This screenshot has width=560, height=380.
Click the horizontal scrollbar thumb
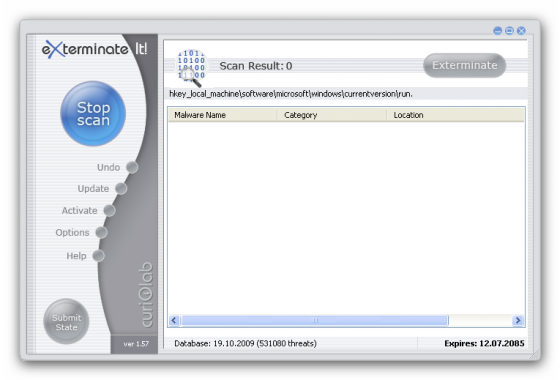pyautogui.click(x=315, y=320)
